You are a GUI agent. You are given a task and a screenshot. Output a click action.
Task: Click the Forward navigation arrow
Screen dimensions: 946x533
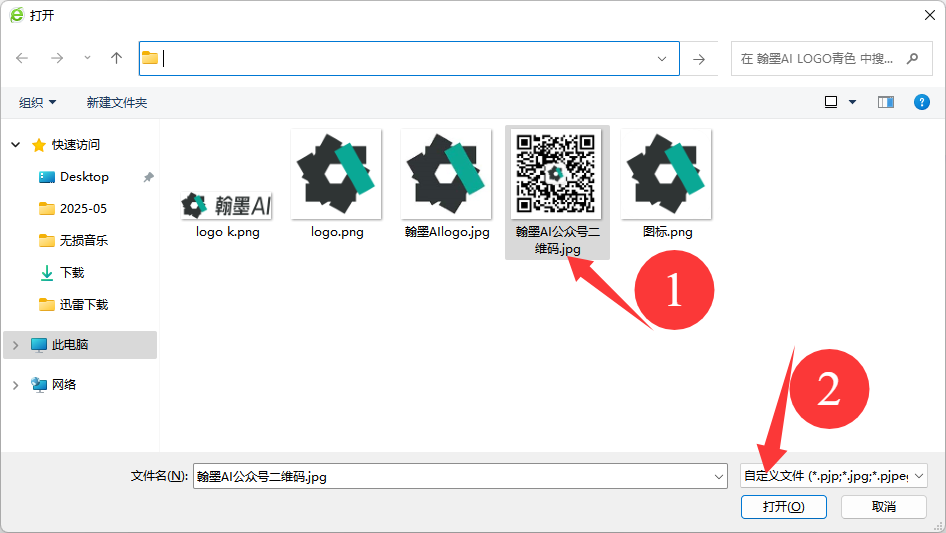[x=57, y=59]
